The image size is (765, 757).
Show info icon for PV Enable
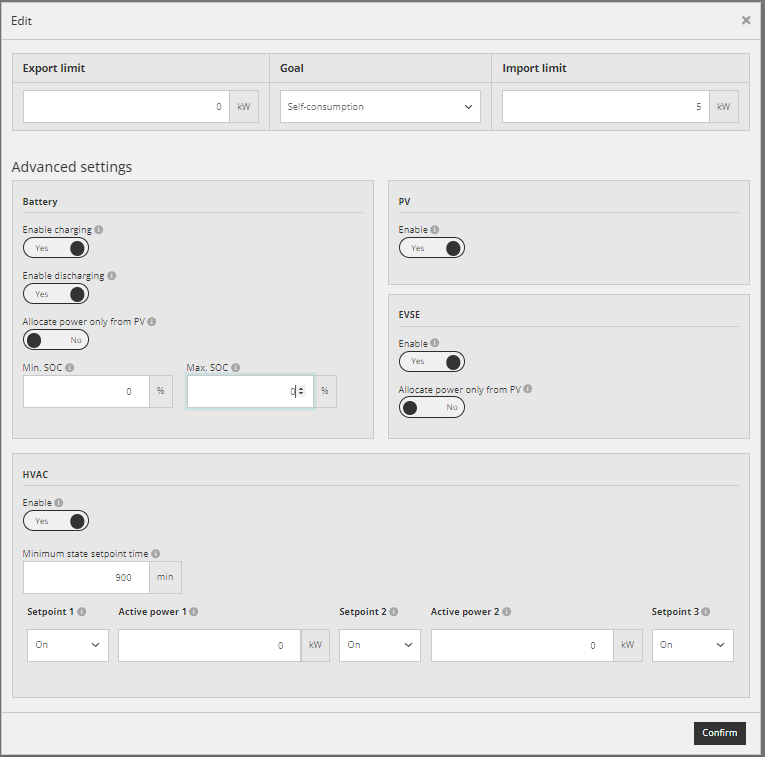pyautogui.click(x=435, y=230)
